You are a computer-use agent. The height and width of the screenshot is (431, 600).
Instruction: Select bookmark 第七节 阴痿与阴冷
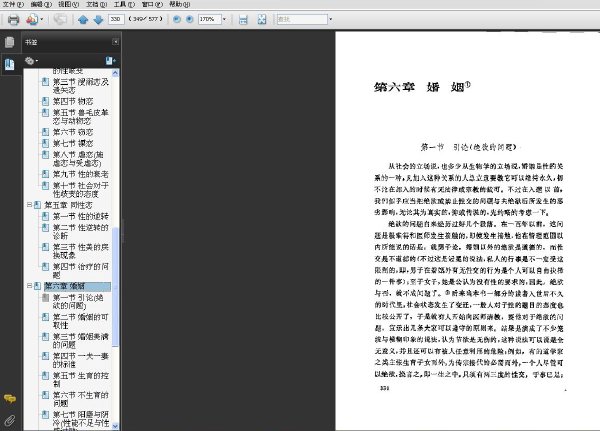pyautogui.click(x=81, y=420)
